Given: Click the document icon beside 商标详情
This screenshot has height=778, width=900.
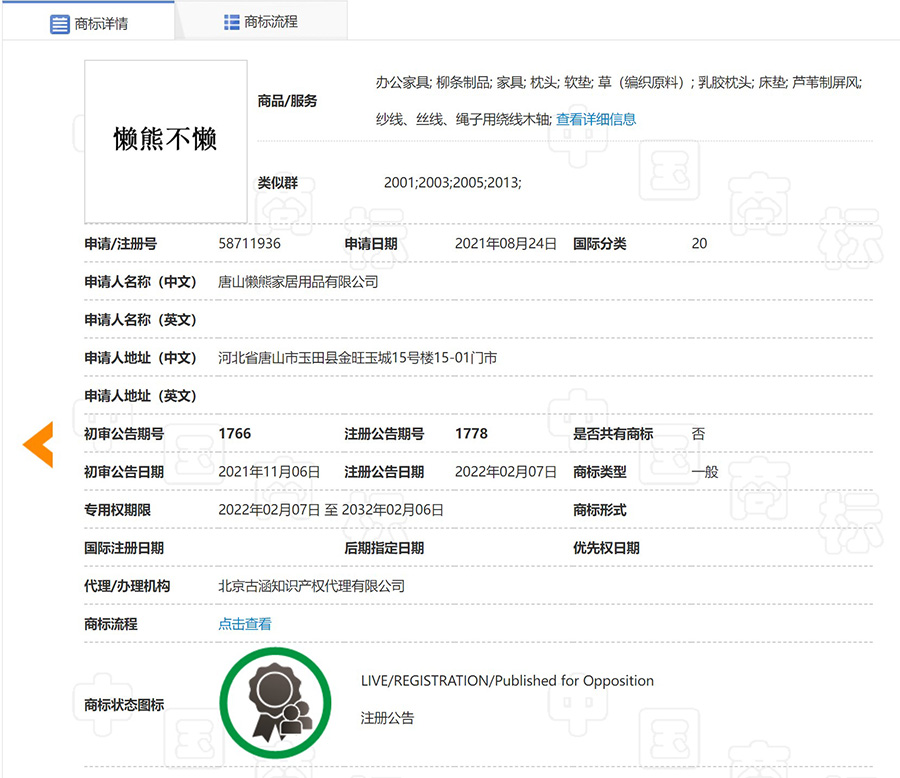Looking at the screenshot, I should (x=60, y=23).
